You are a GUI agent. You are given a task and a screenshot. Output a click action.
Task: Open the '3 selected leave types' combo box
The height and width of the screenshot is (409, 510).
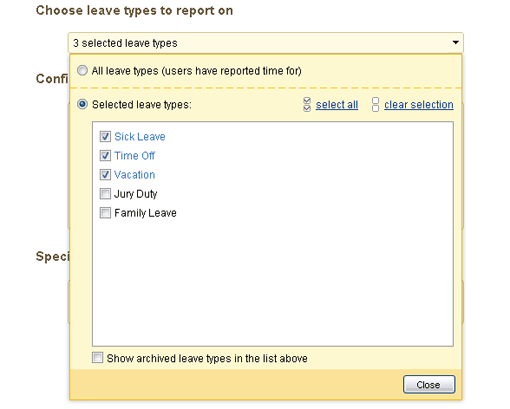click(x=266, y=43)
